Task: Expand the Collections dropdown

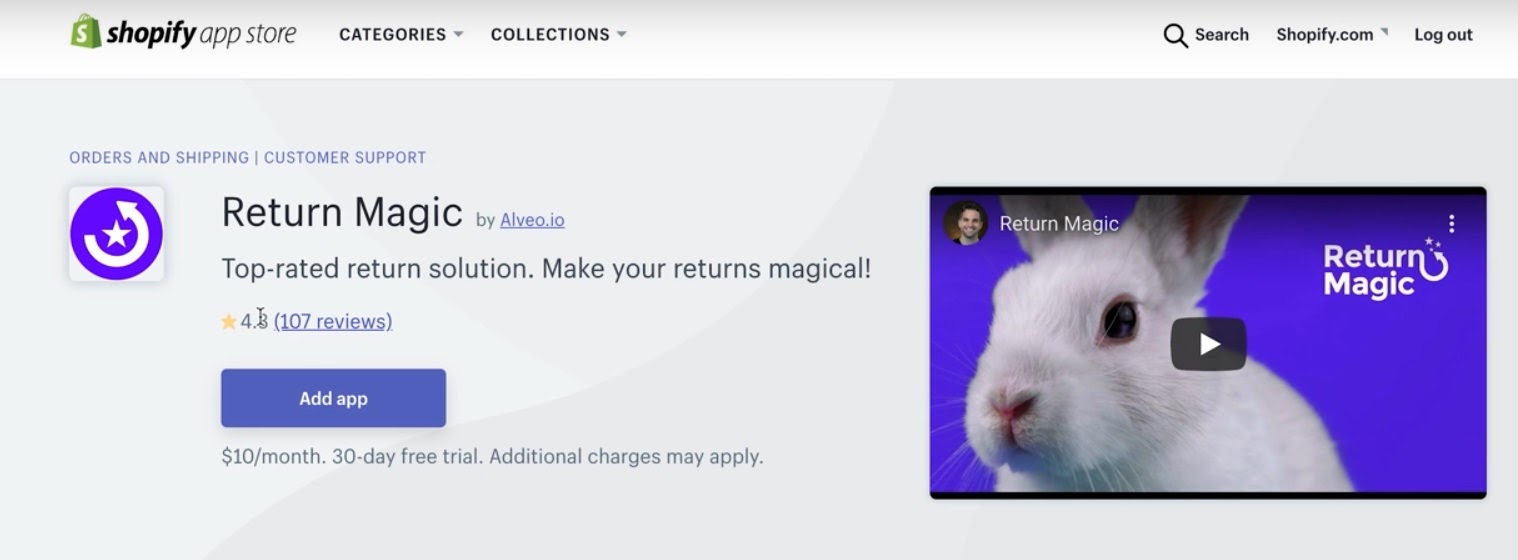Action: (558, 34)
